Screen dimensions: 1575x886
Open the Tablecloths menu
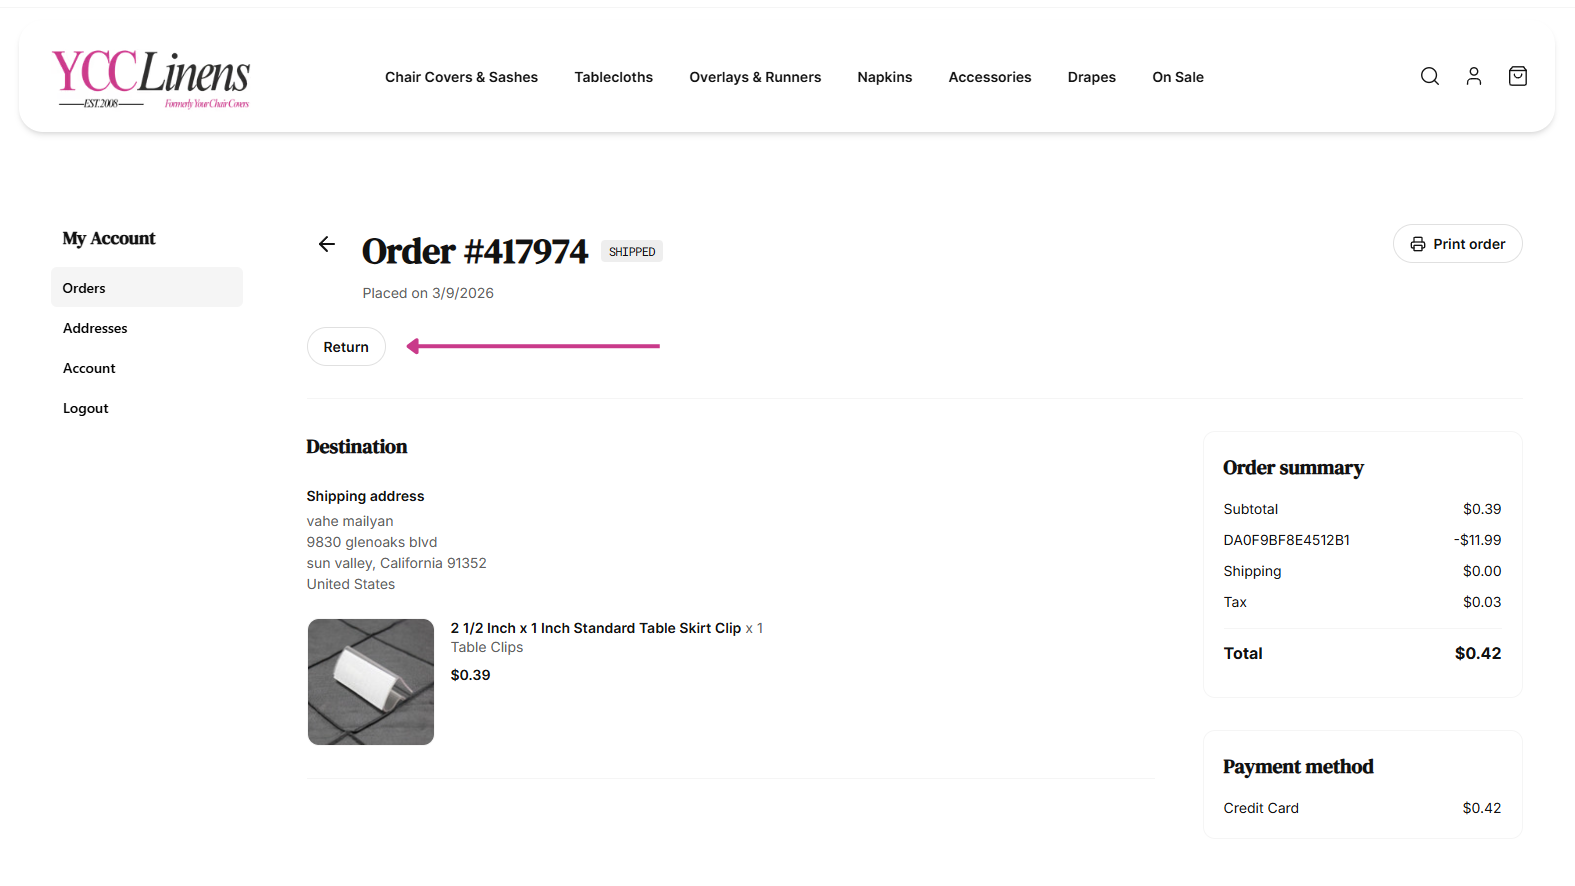(613, 77)
